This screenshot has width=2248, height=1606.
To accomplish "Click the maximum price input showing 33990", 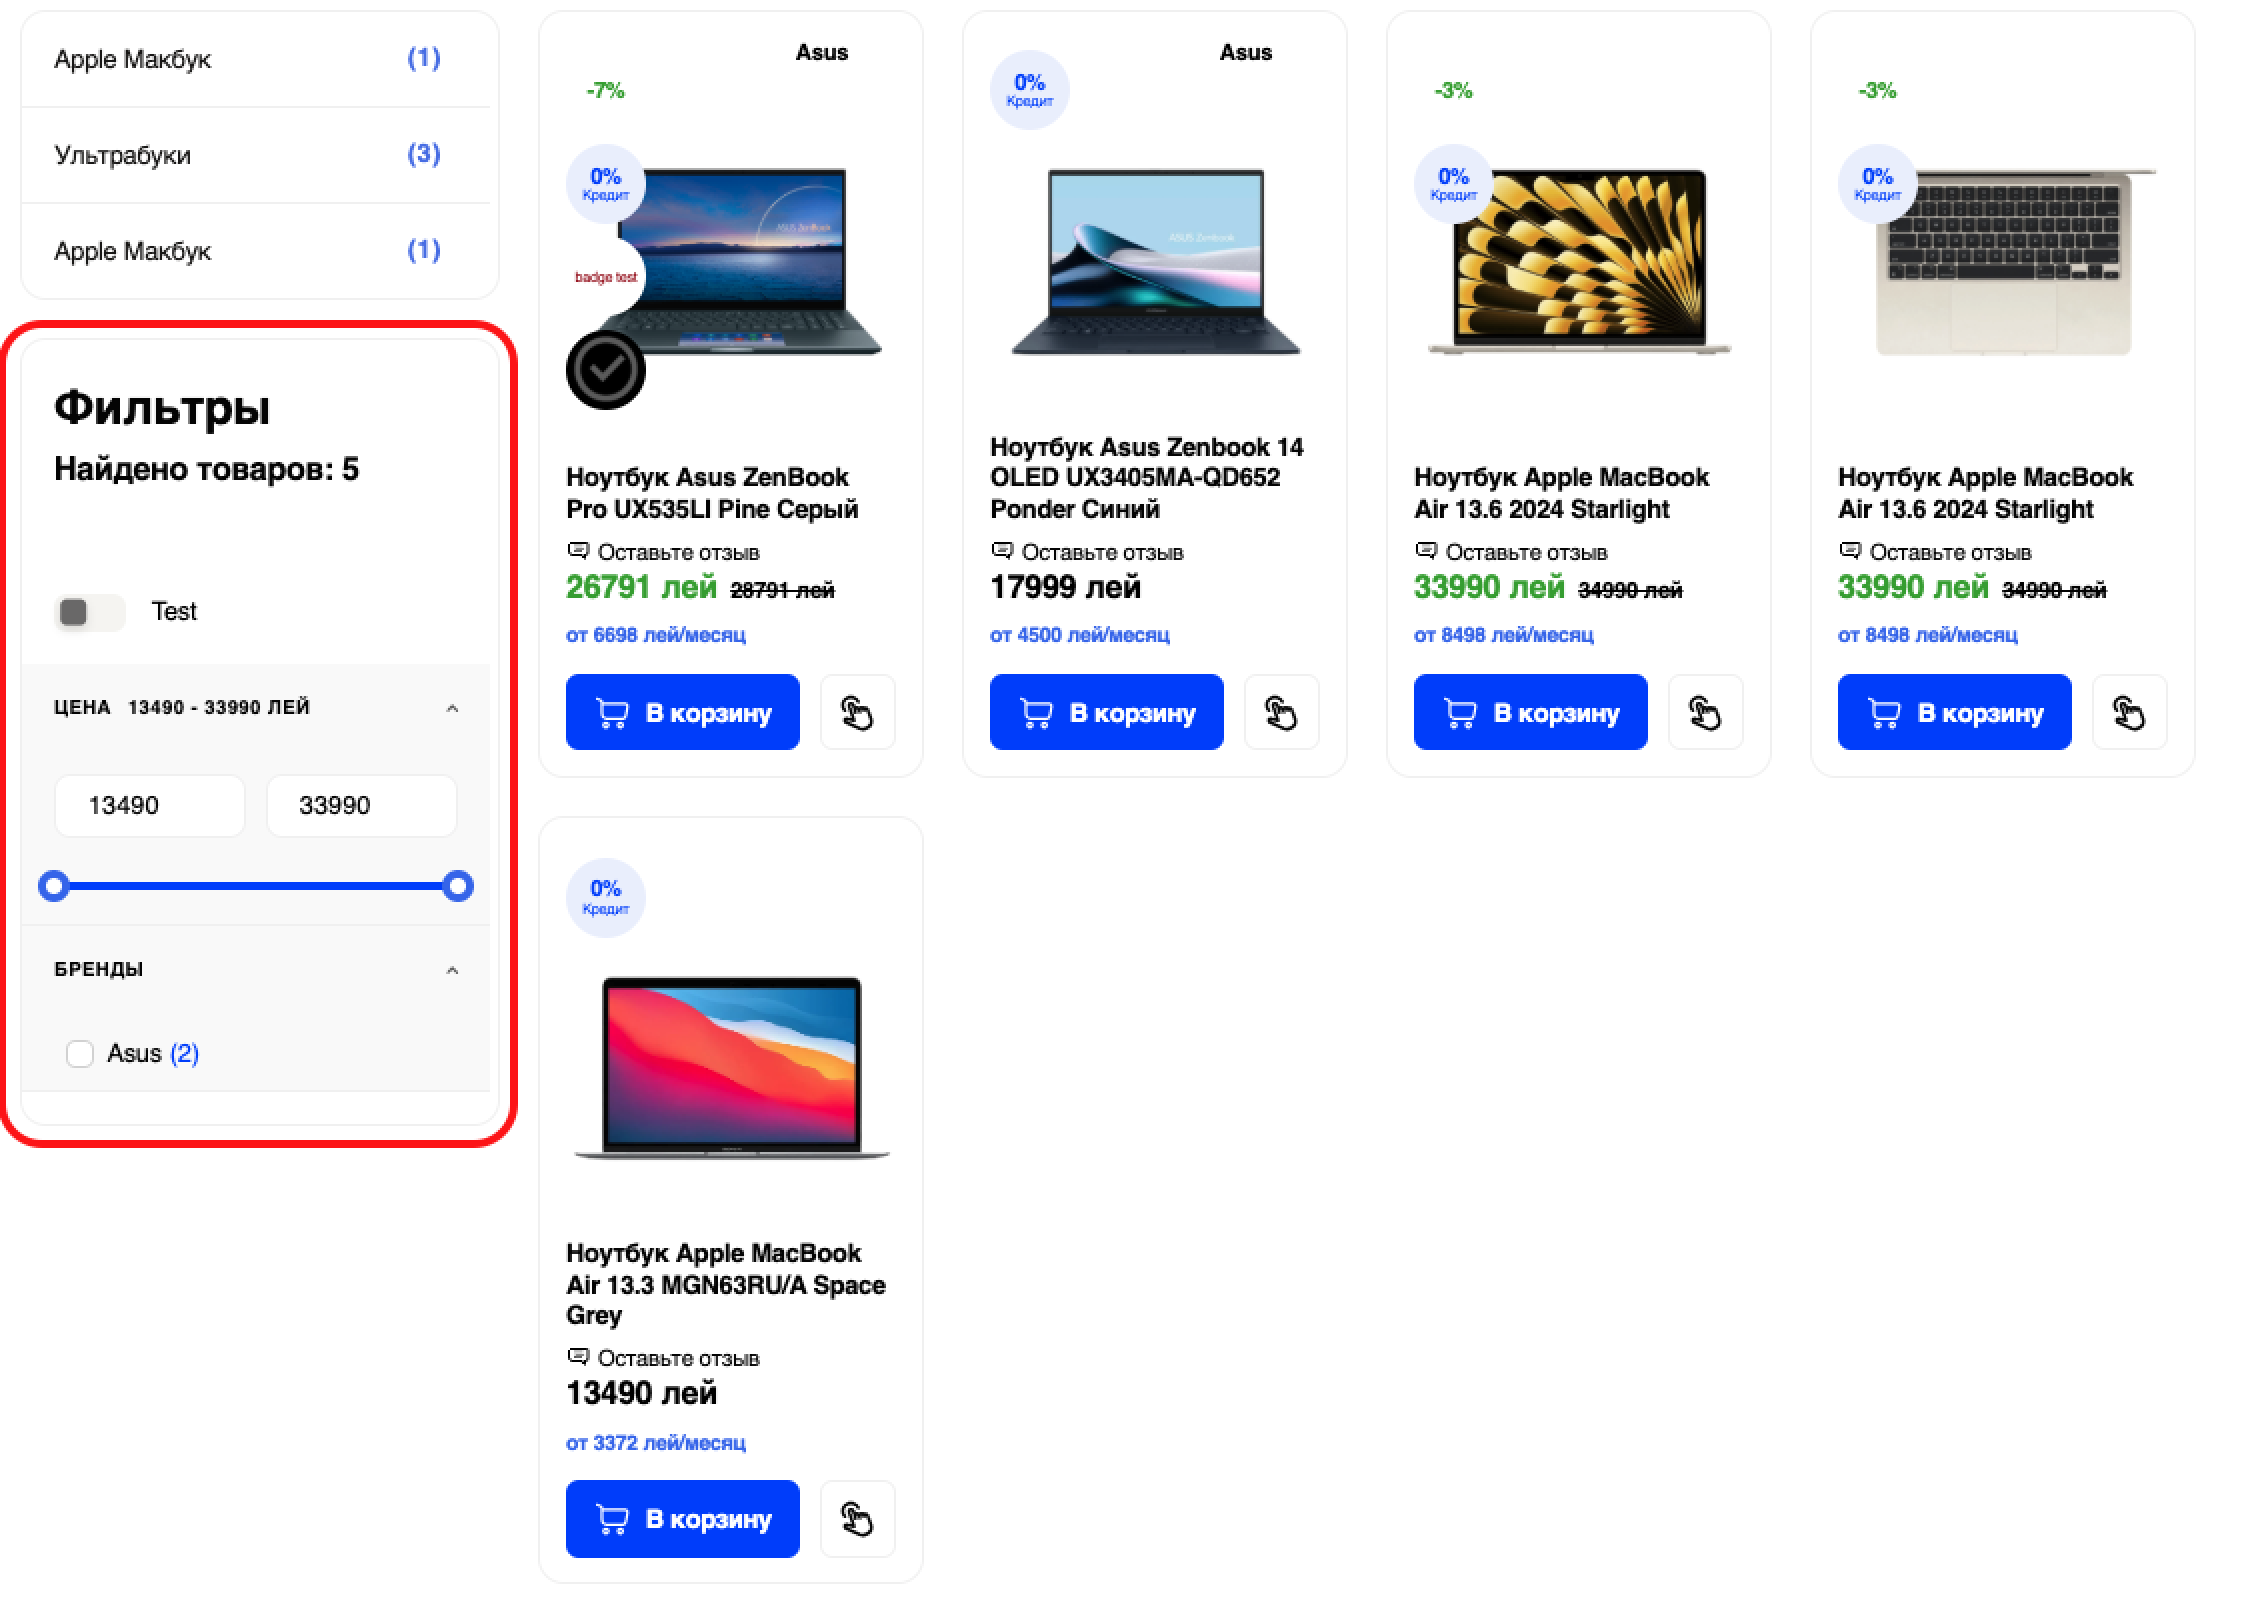I will click(x=361, y=805).
